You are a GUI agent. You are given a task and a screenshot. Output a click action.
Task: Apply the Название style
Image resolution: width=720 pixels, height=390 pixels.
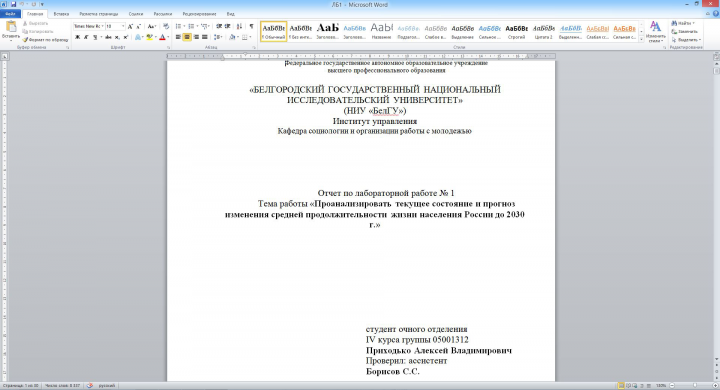(382, 31)
